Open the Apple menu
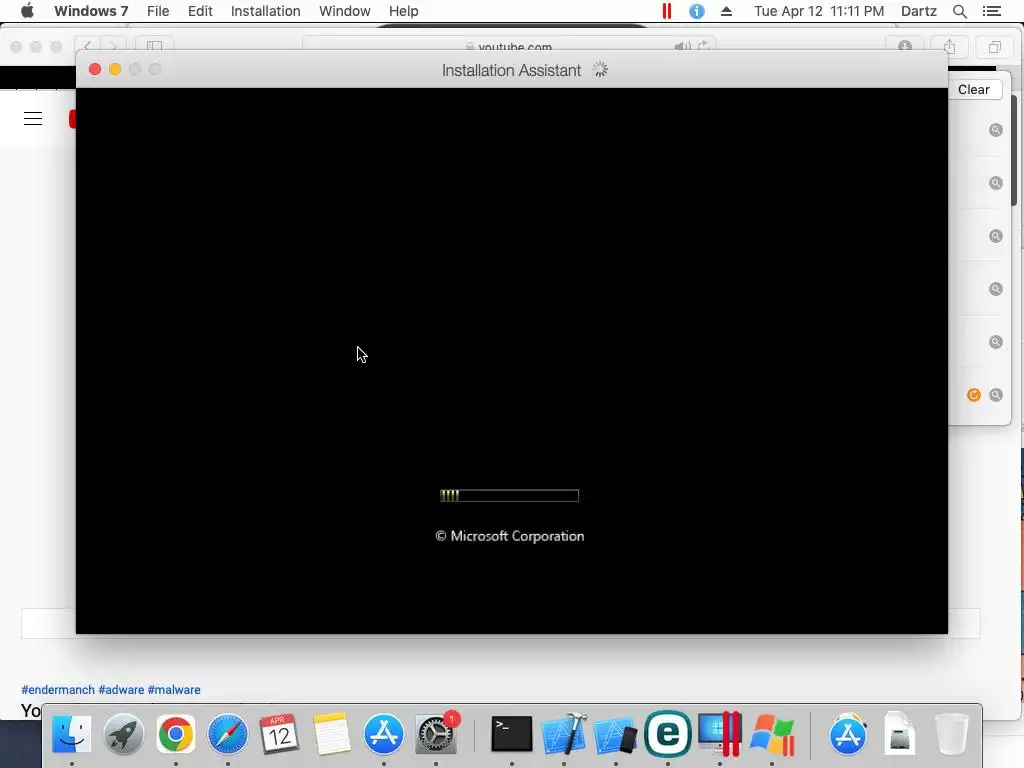This screenshot has width=1024, height=768. click(x=27, y=11)
